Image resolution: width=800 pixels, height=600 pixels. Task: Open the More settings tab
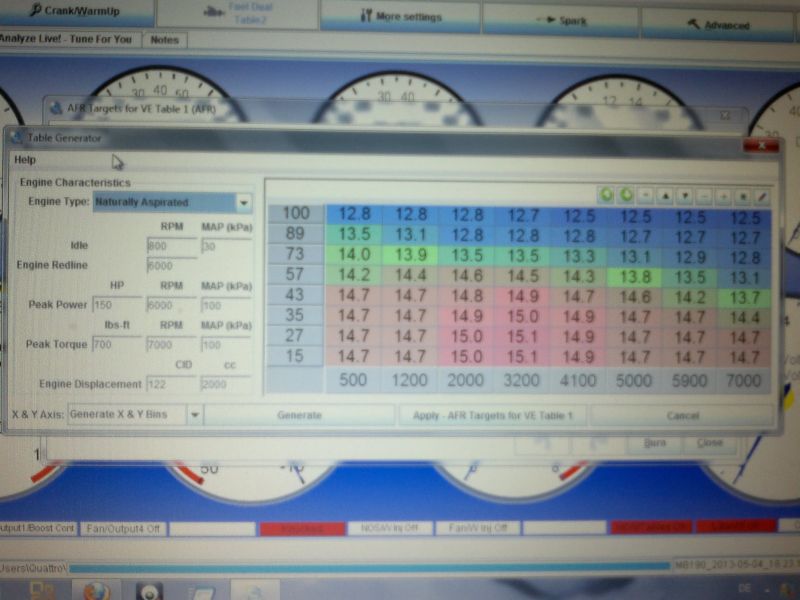coord(399,16)
